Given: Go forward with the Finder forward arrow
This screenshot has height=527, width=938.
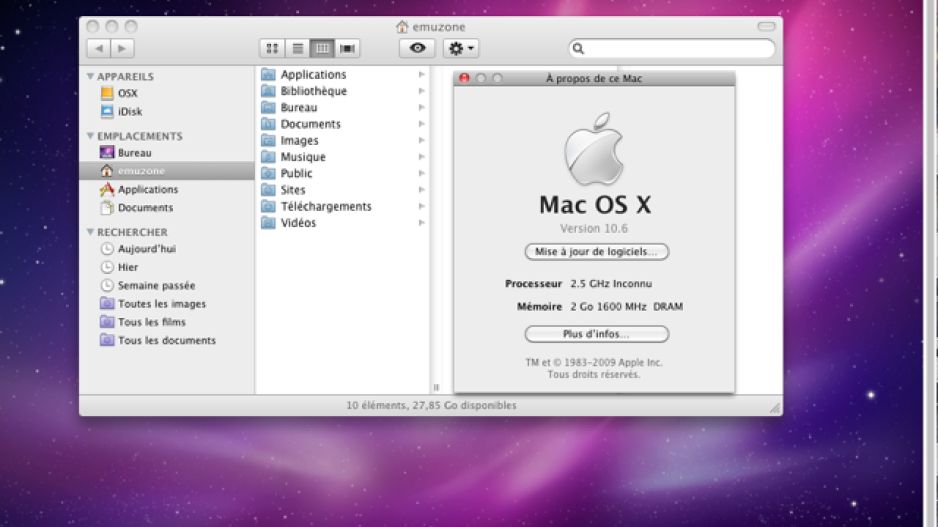Looking at the screenshot, I should 122,48.
